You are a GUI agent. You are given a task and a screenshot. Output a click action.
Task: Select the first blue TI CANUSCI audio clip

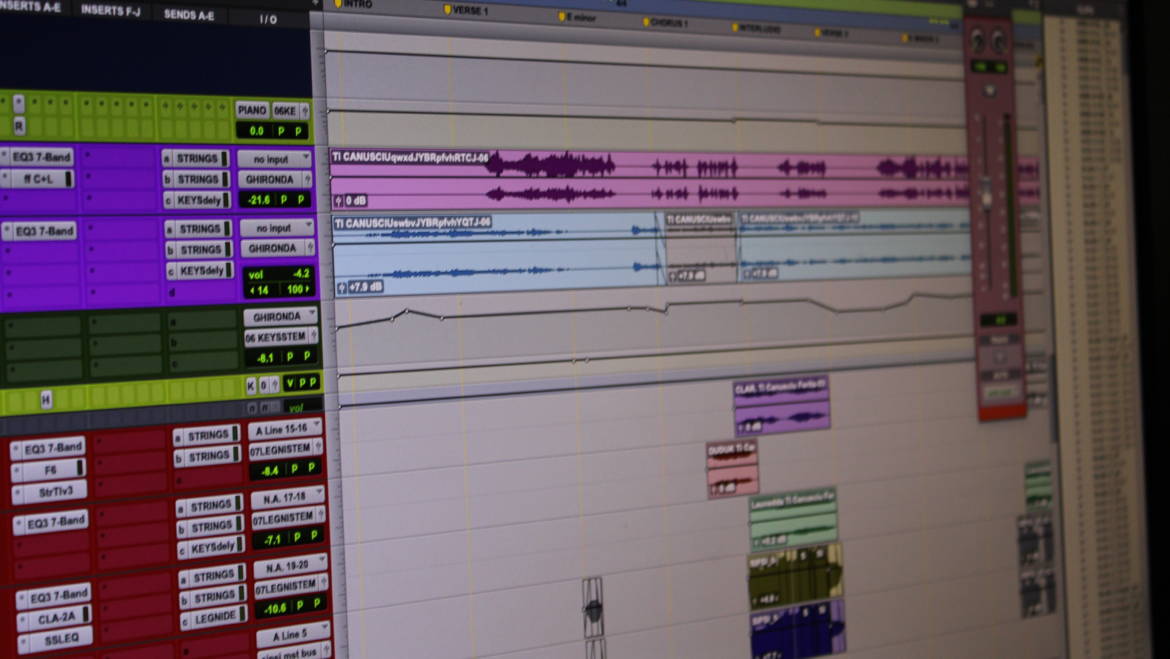pyautogui.click(x=498, y=254)
